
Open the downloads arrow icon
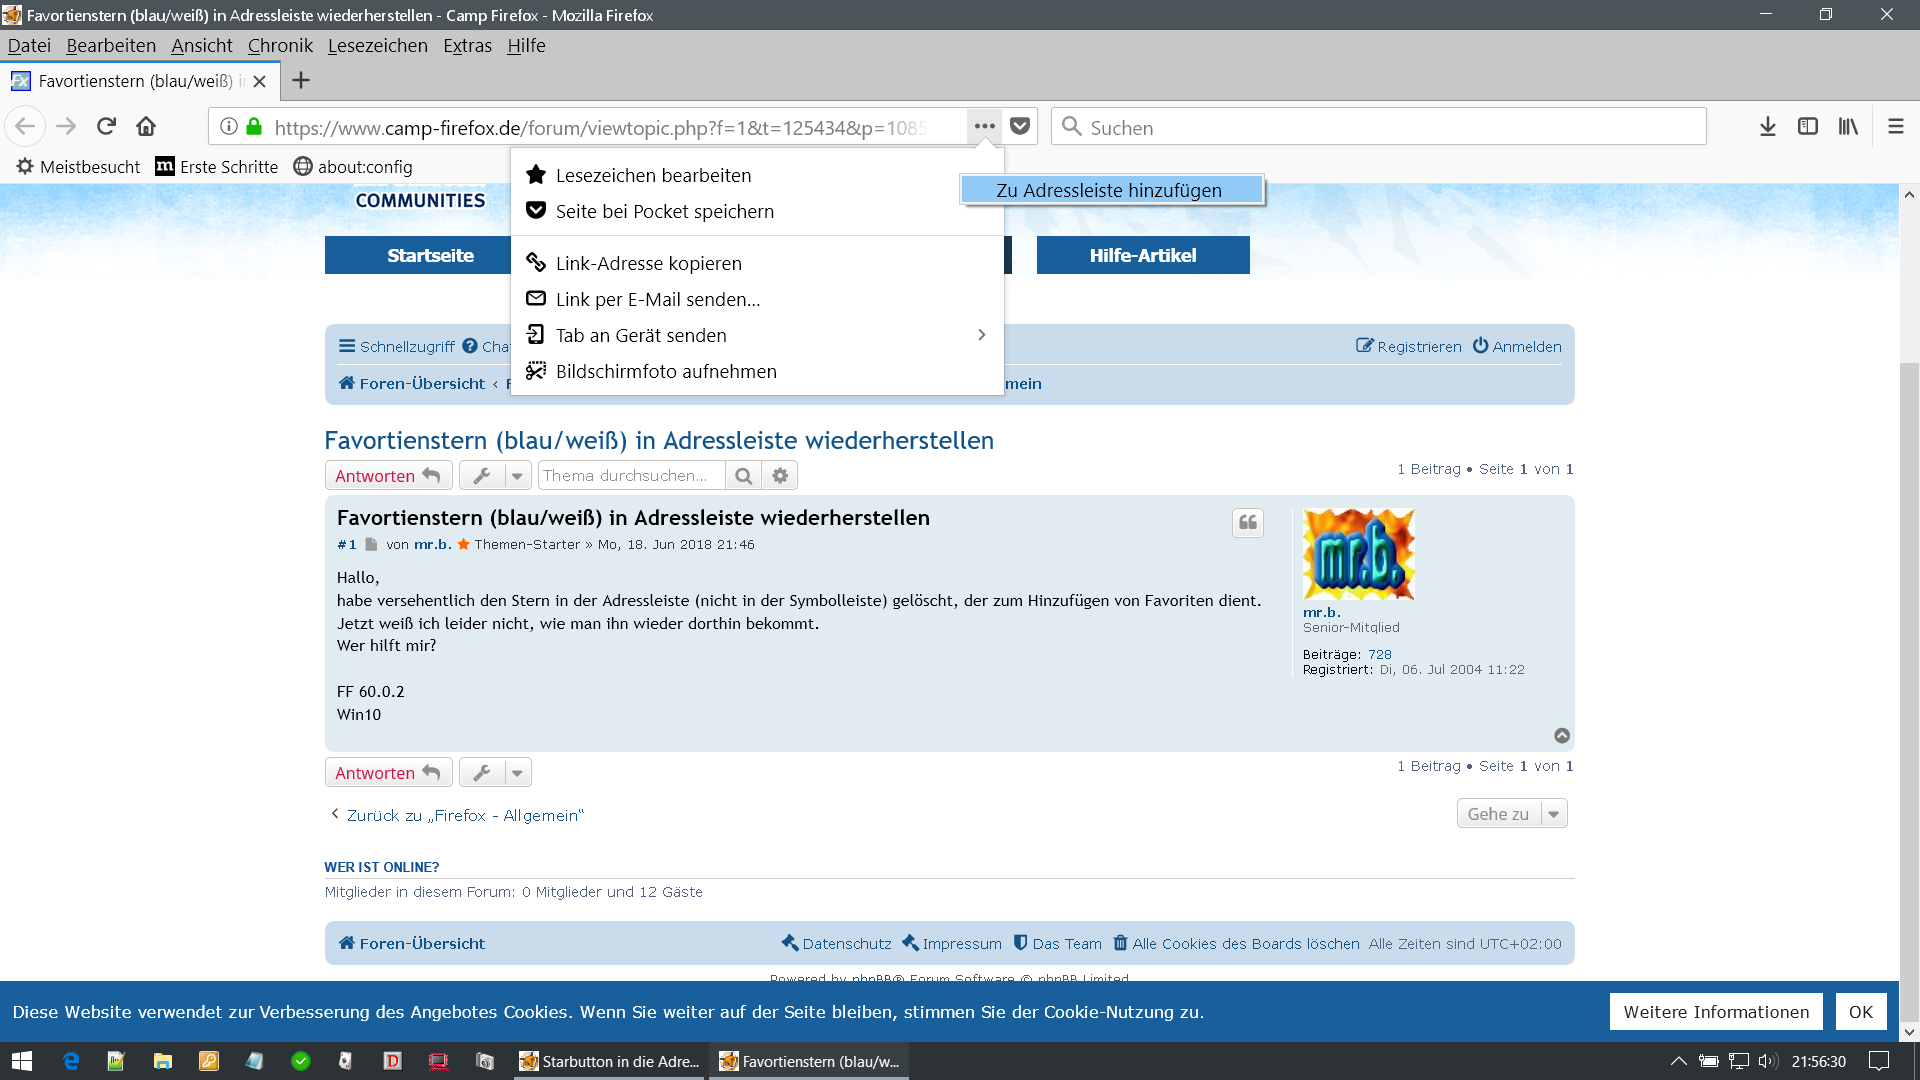pos(1767,126)
